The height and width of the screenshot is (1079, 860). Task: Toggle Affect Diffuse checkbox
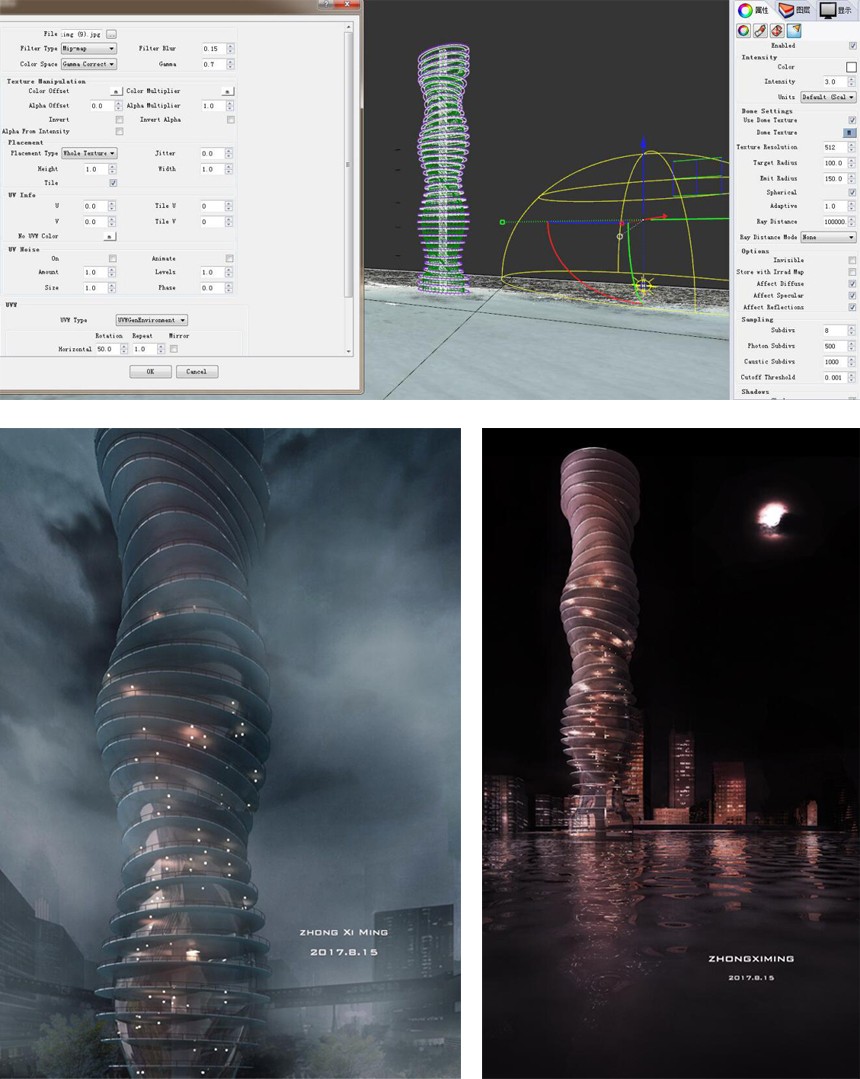coord(852,284)
